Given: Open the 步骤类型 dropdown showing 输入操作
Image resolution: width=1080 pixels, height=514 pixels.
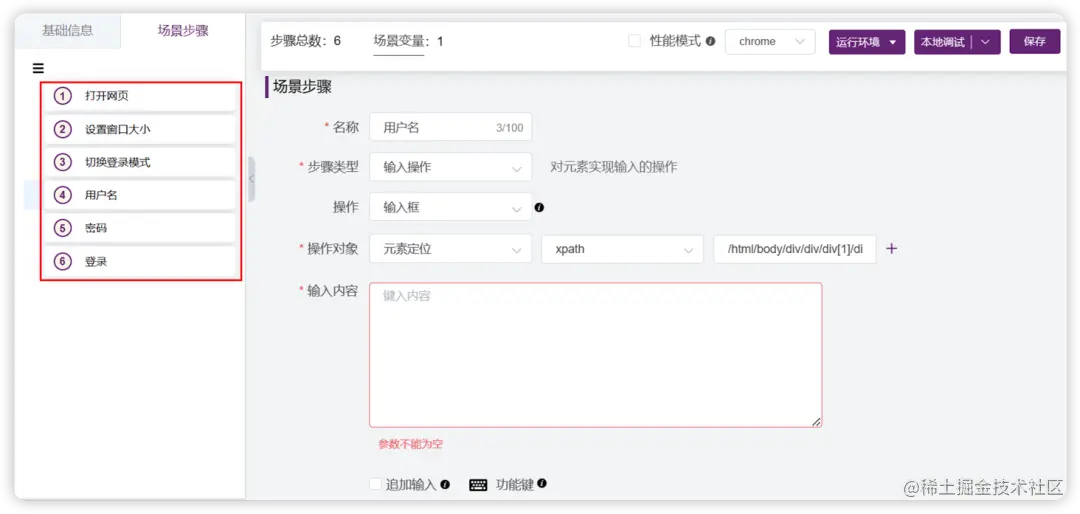Looking at the screenshot, I should click(450, 167).
